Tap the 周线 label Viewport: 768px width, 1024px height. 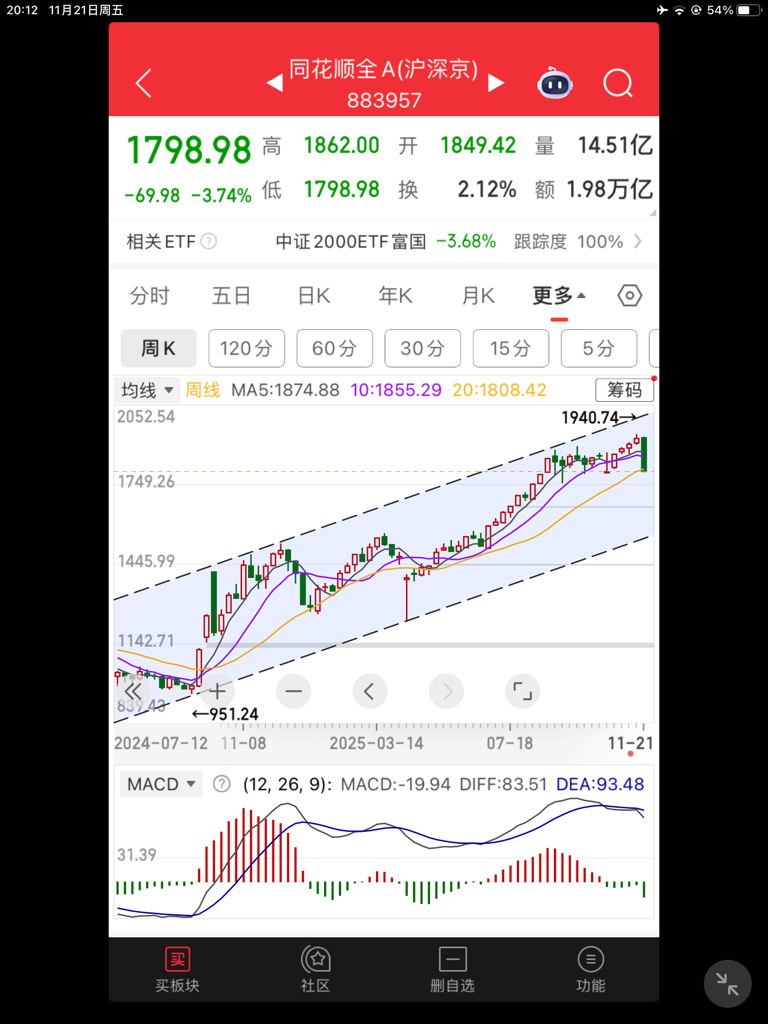[x=202, y=391]
